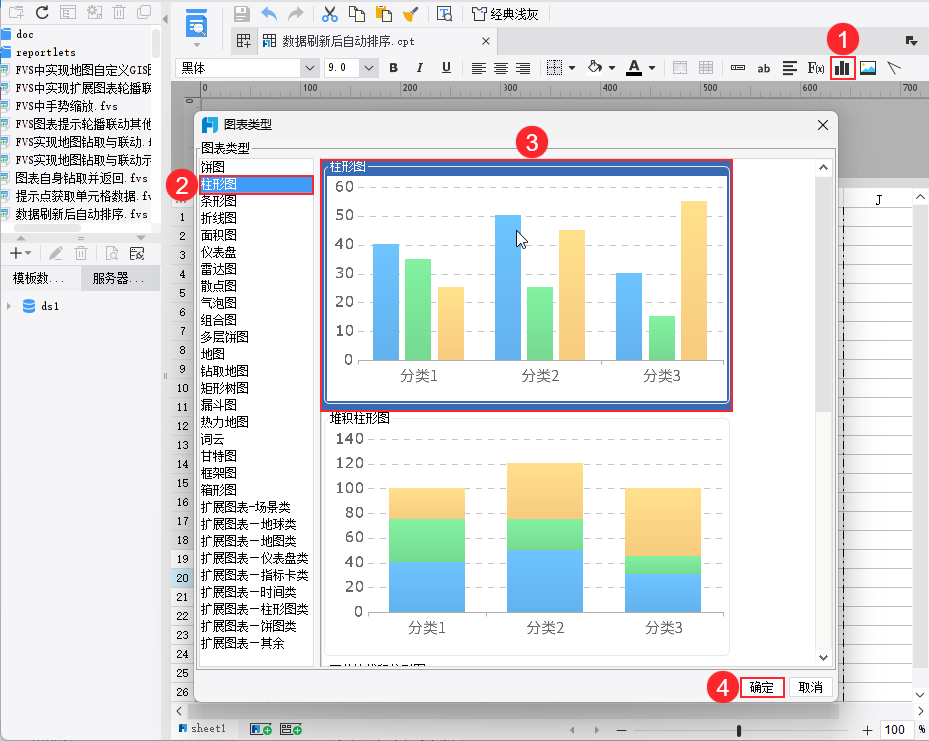The width and height of the screenshot is (929, 741).
Task: Open the reportlets folder in file tree
Action: coord(46,52)
